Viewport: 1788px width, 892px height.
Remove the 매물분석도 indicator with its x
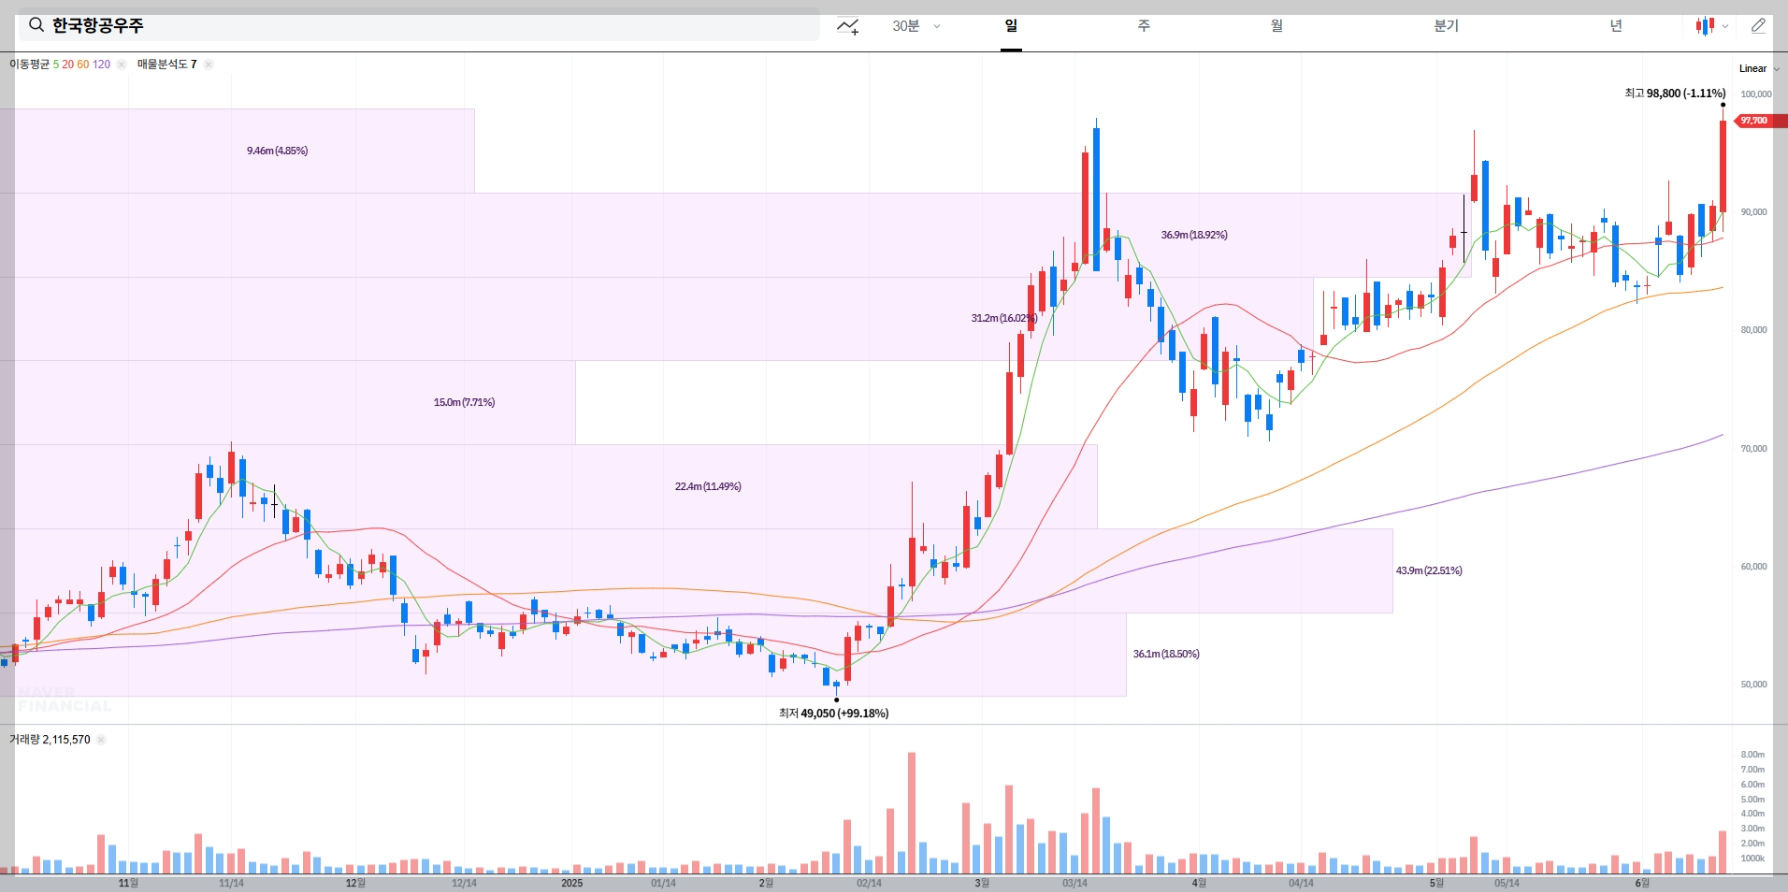coord(208,64)
